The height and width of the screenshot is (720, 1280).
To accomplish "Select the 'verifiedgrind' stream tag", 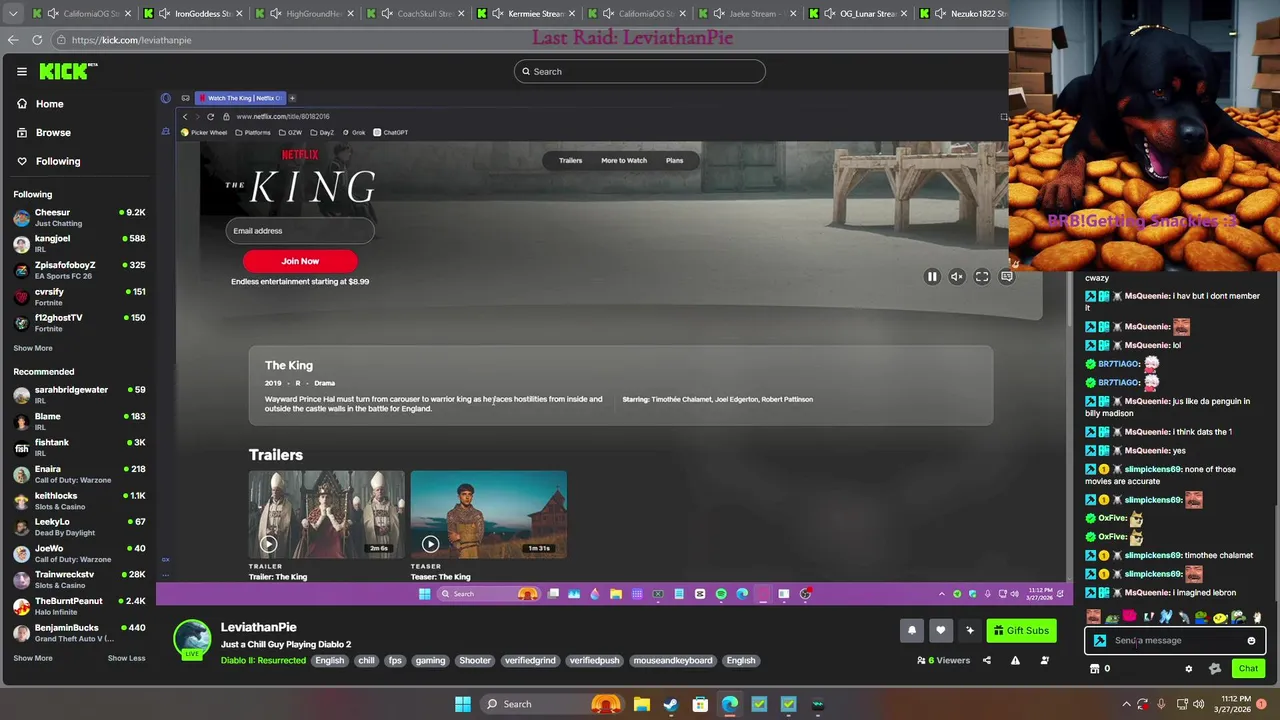I will click(x=530, y=660).
